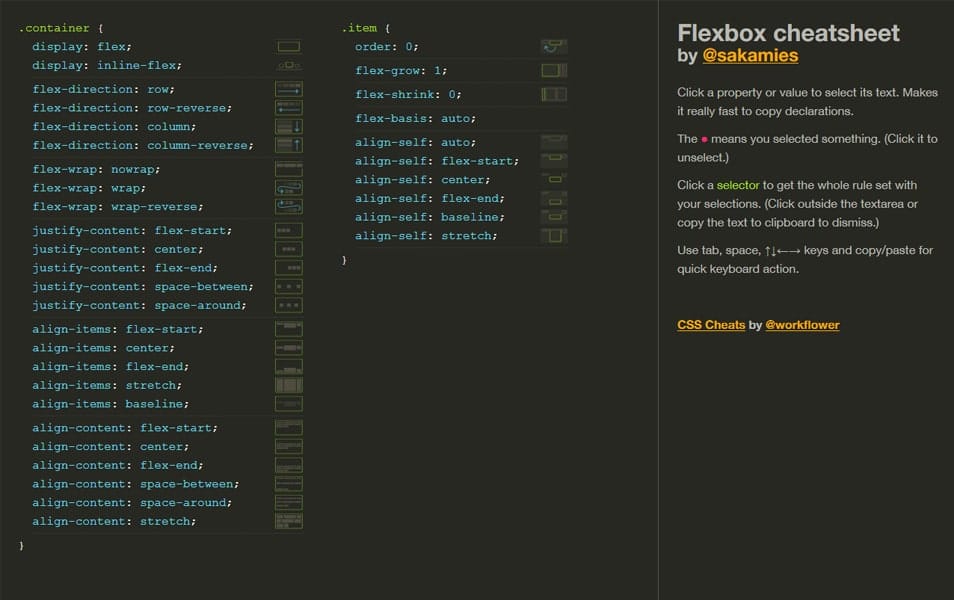Select the .item selector
This screenshot has width=954, height=600.
[x=361, y=27]
